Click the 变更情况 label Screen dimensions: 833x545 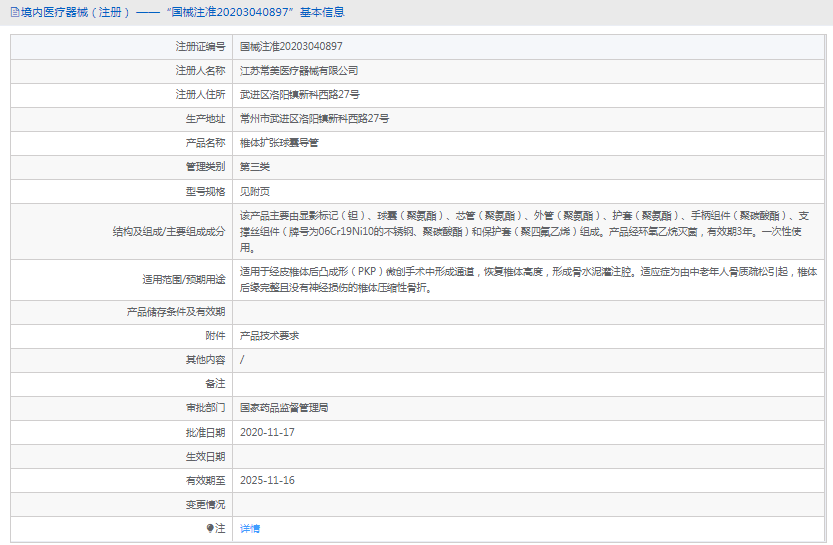click(206, 504)
